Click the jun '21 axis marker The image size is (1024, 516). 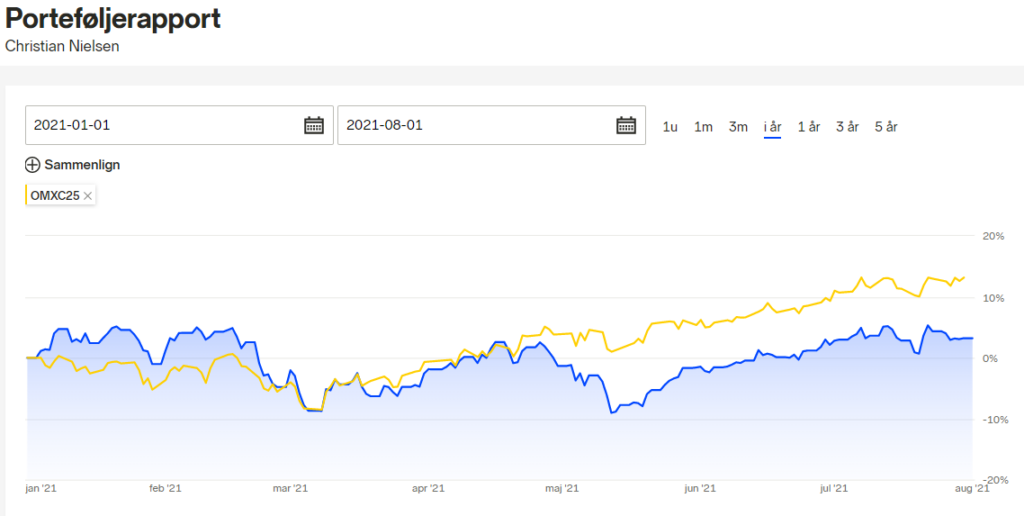(699, 488)
